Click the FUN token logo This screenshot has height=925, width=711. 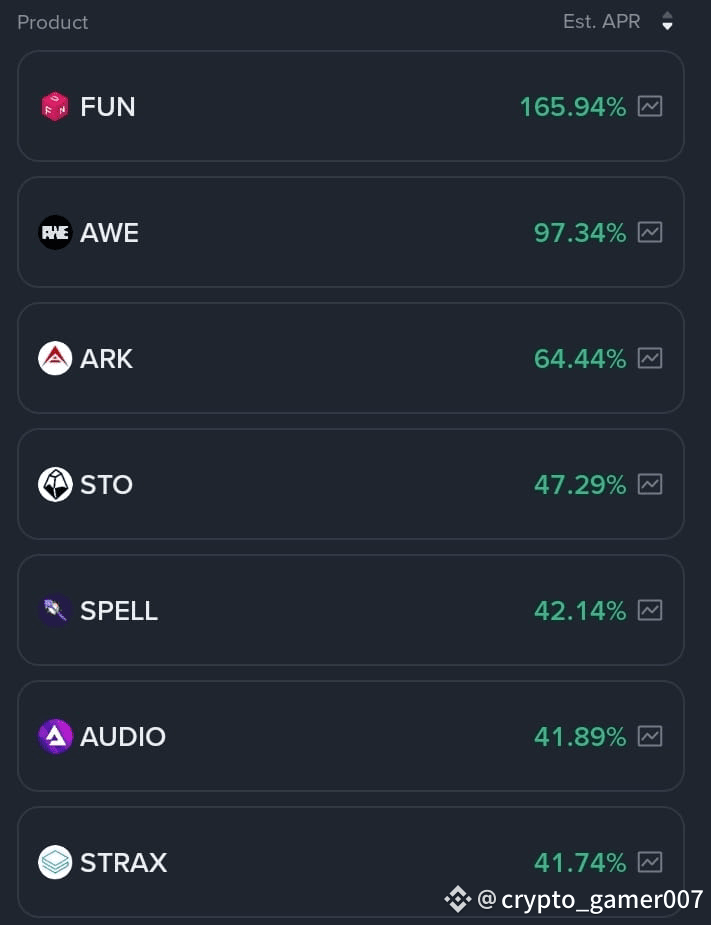[x=55, y=106]
